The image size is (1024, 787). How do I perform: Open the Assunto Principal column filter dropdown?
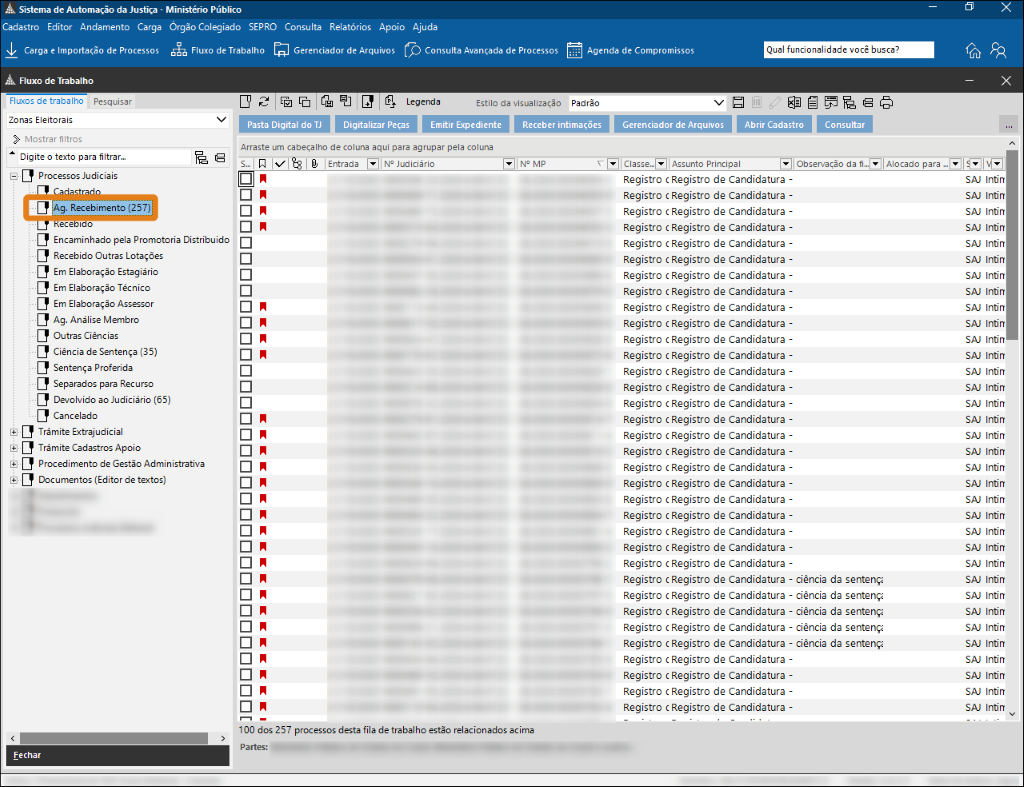[786, 164]
